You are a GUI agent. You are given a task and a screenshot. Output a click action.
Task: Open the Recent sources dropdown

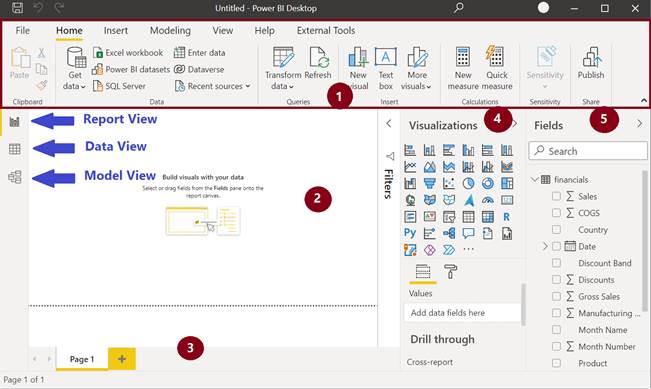(x=213, y=86)
